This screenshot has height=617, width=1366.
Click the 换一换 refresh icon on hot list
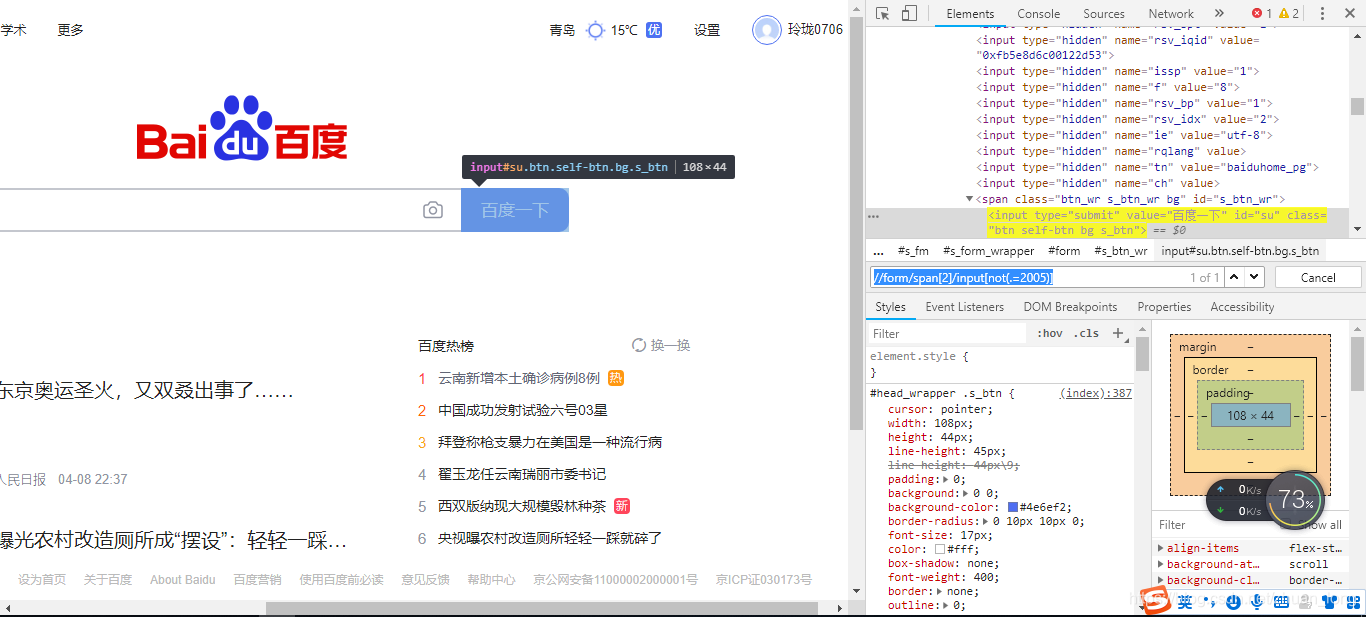click(x=639, y=344)
